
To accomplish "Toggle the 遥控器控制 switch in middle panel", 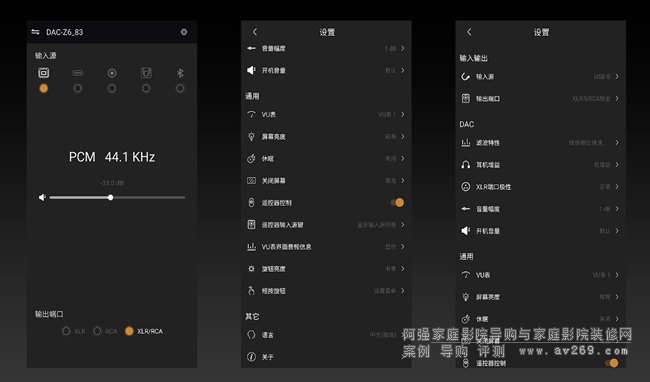I will coord(397,202).
